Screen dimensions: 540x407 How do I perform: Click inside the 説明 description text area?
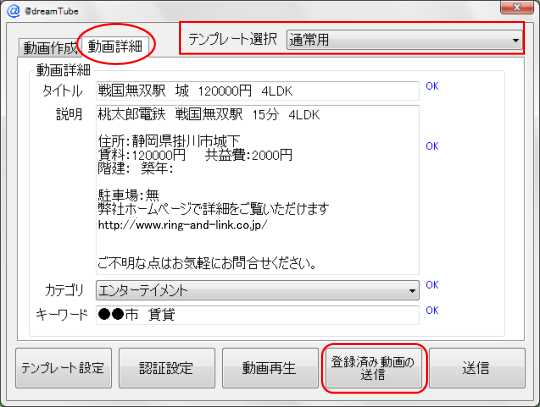click(x=258, y=190)
